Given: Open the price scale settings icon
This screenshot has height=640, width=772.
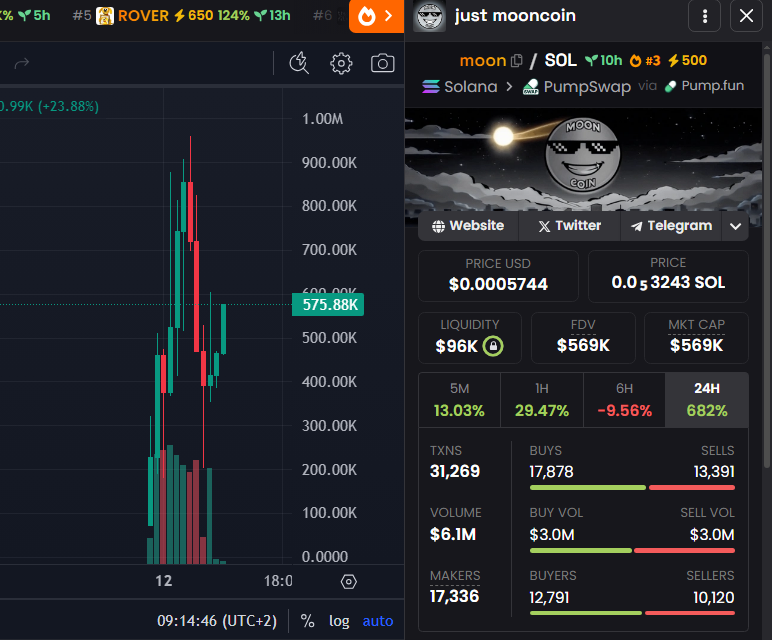Looking at the screenshot, I should pos(349,581).
